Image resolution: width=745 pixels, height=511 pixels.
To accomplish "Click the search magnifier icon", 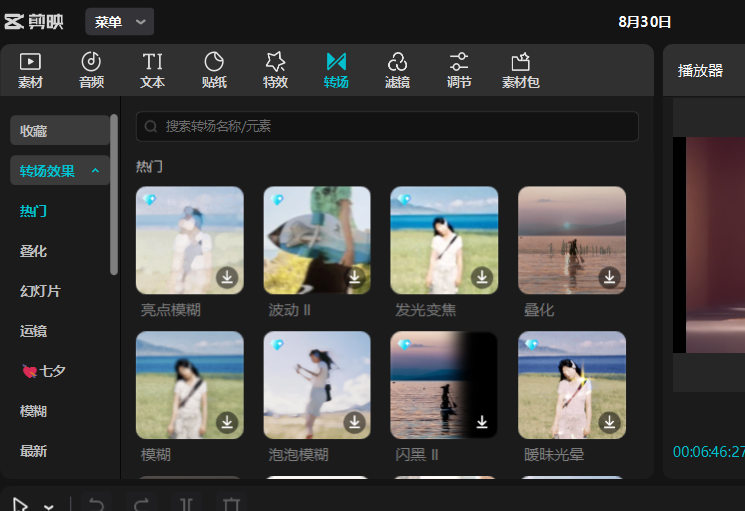I will [151, 126].
